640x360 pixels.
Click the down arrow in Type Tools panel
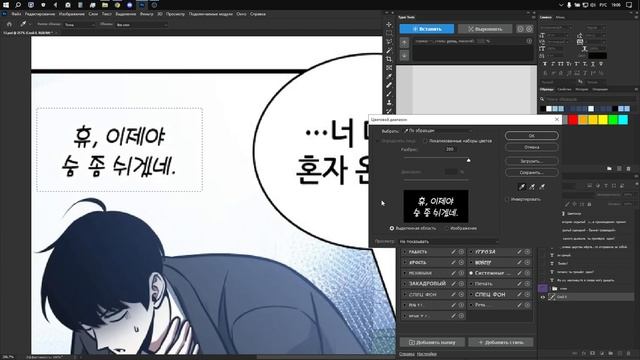(x=404, y=56)
